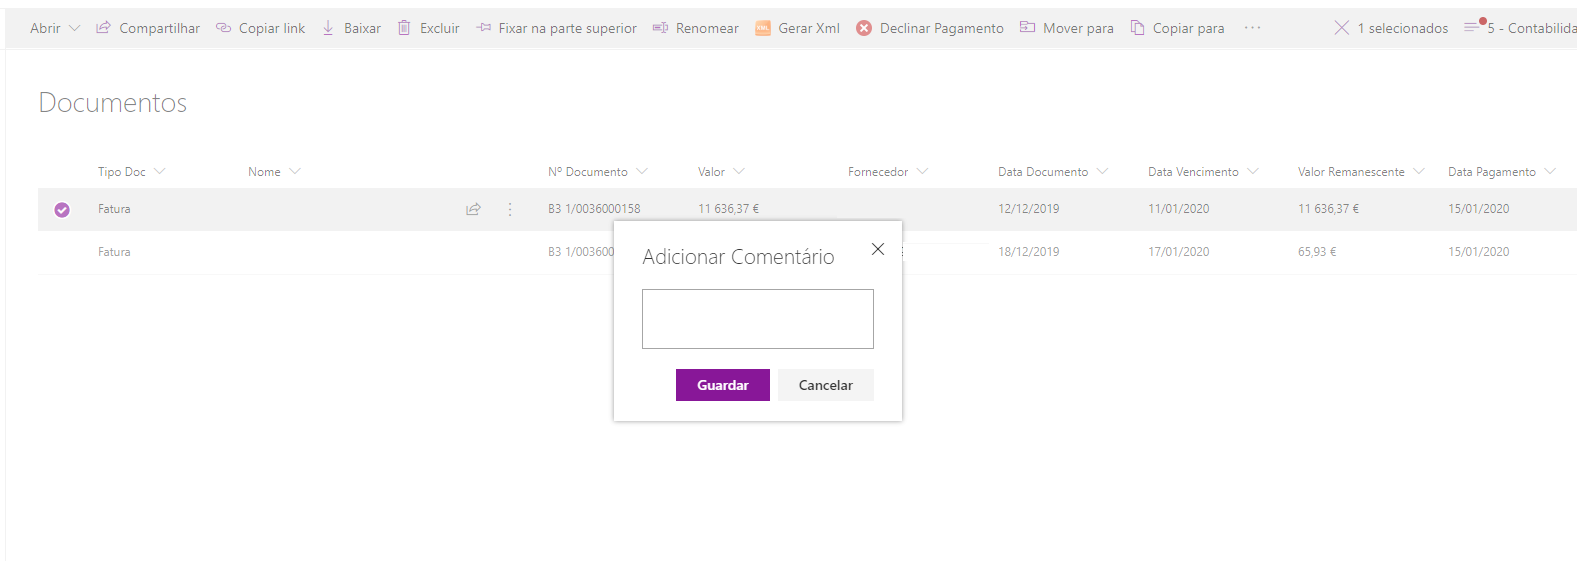Click the Excluir trash icon
Image resolution: width=1577 pixels, height=561 pixels.
(404, 28)
